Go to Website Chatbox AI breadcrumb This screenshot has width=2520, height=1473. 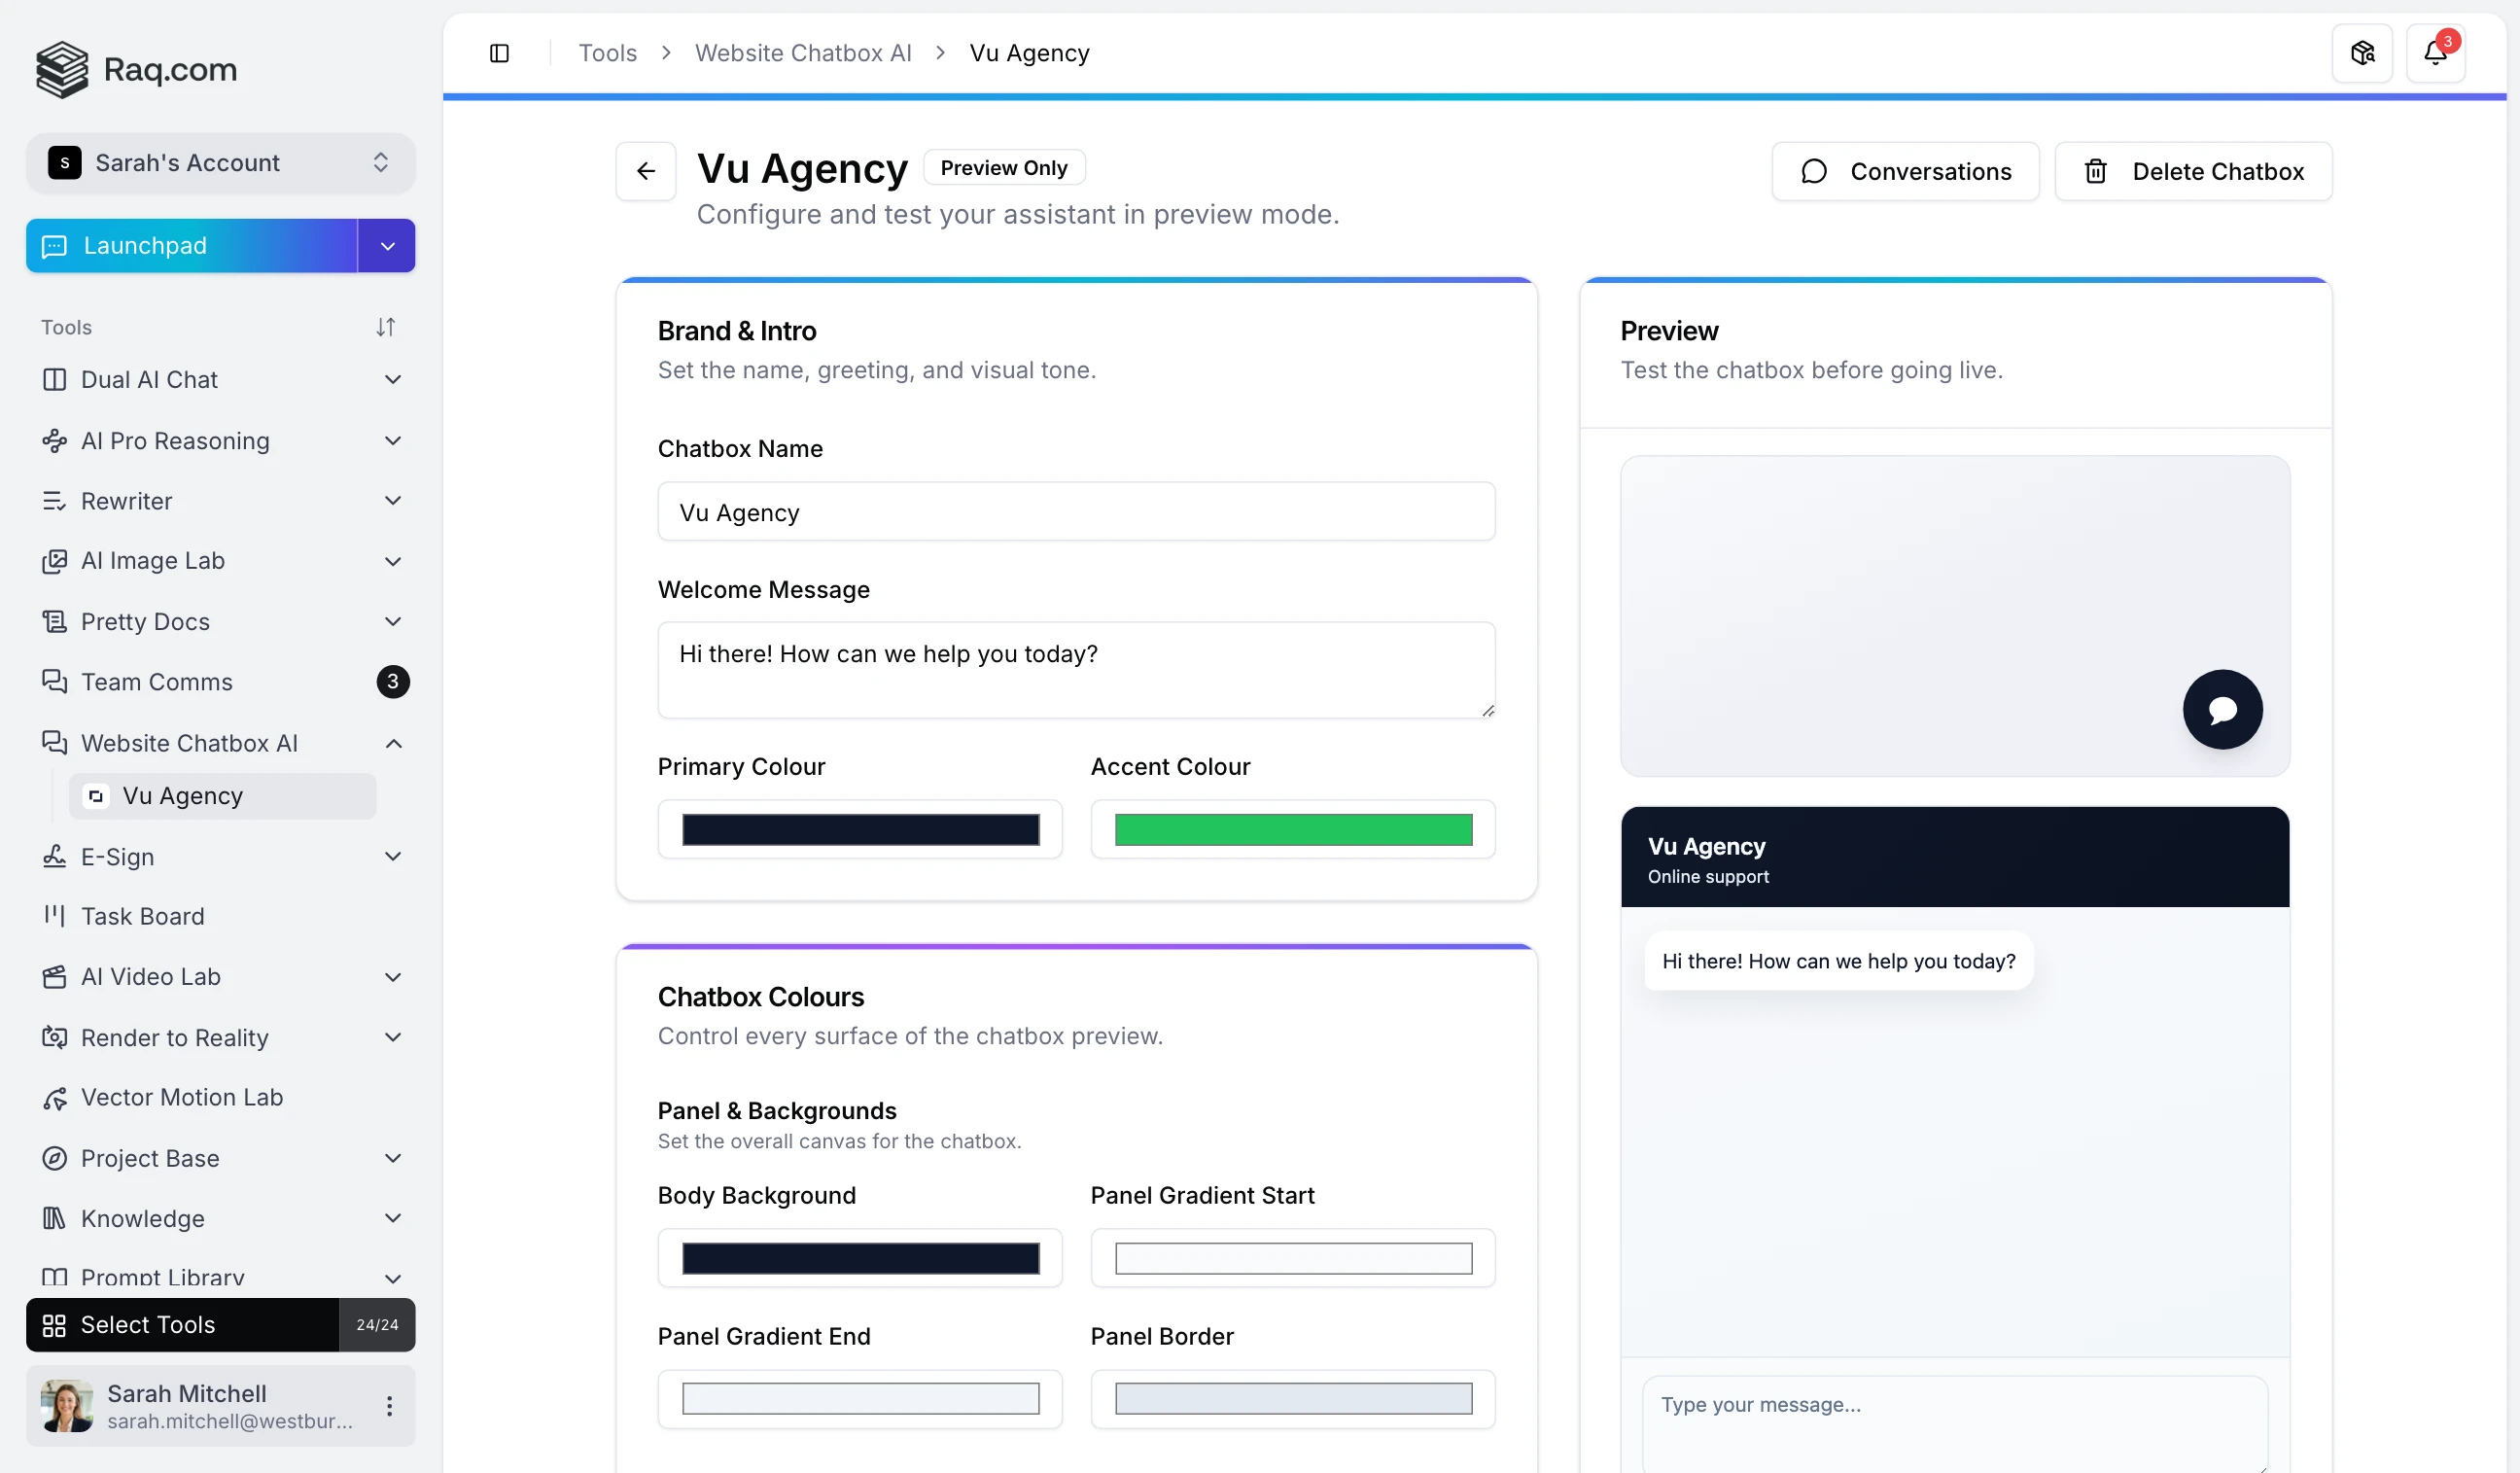tap(803, 53)
